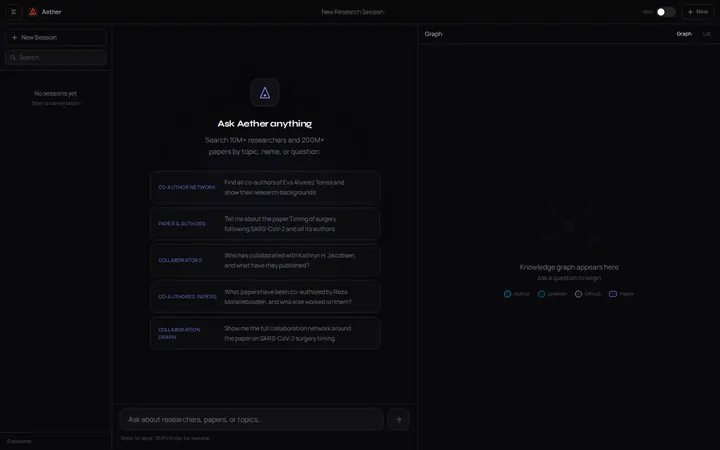Select the Collaborators suggestion about Kathryn H. Jacobsen

click(265, 260)
